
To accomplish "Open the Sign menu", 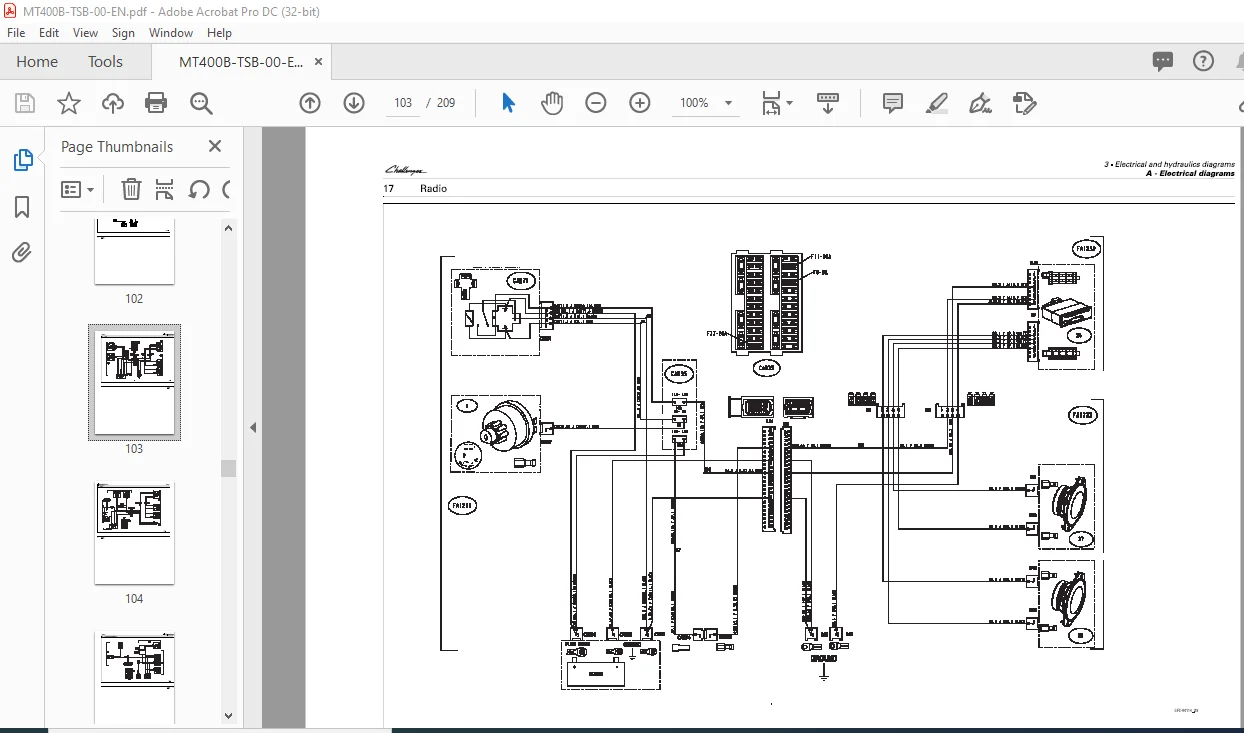I will (123, 33).
